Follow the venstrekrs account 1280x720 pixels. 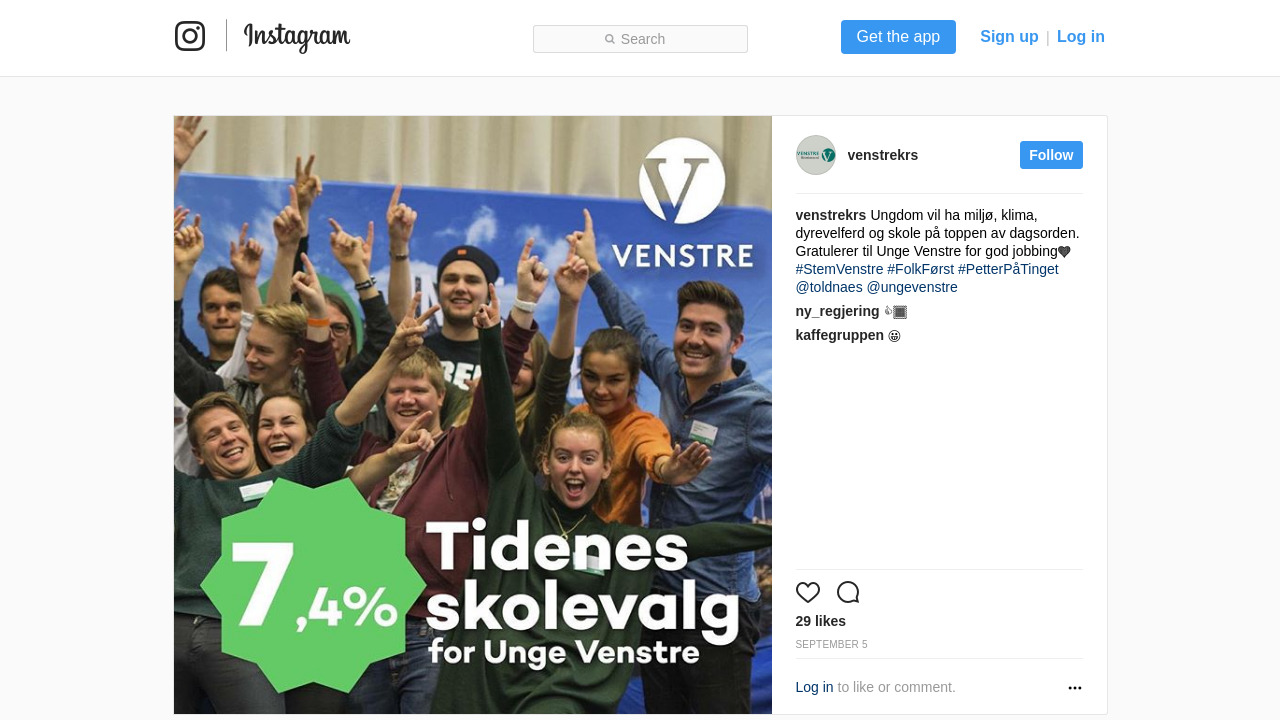click(1051, 155)
